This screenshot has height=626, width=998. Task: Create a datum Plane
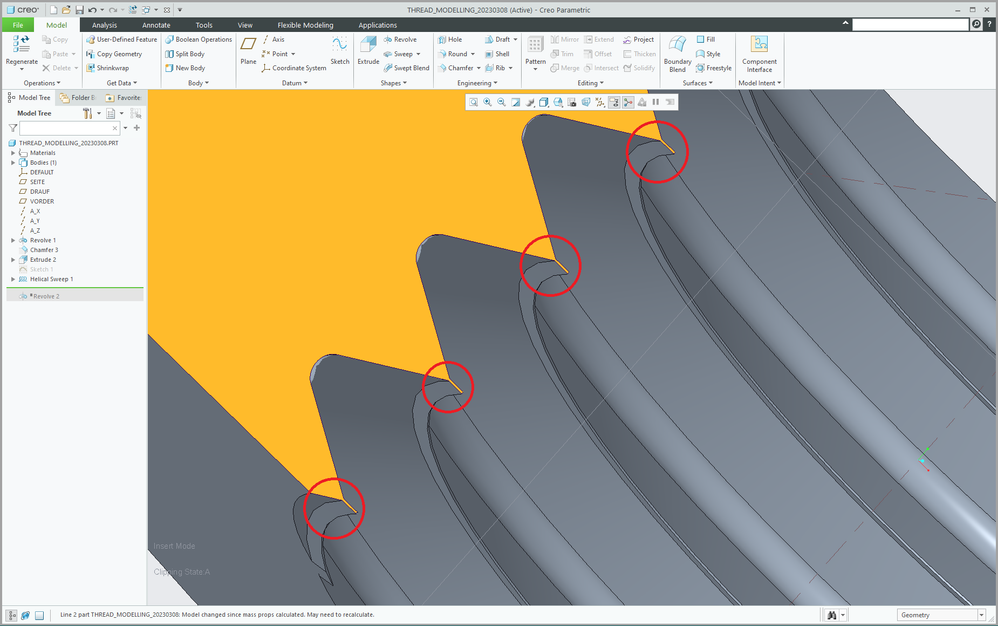[x=248, y=46]
